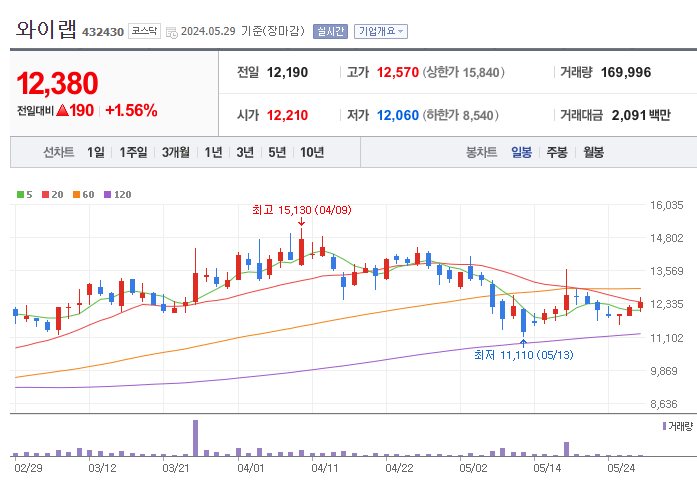This screenshot has height=483, width=697.
Task: Click the opening price 12,210
Action: [x=287, y=115]
